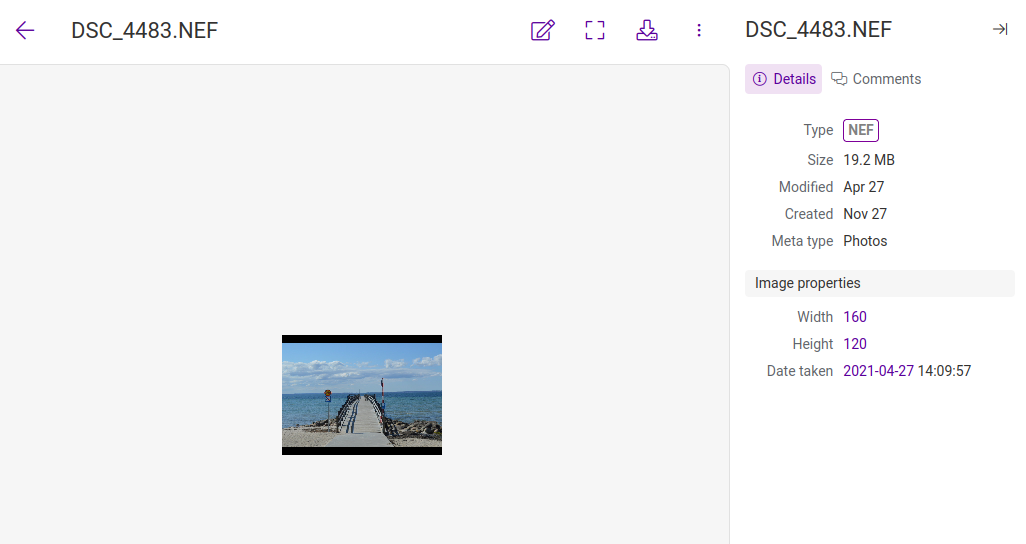
Task: Click the DSC_4483.NEF title in the sidebar
Action: 818,29
